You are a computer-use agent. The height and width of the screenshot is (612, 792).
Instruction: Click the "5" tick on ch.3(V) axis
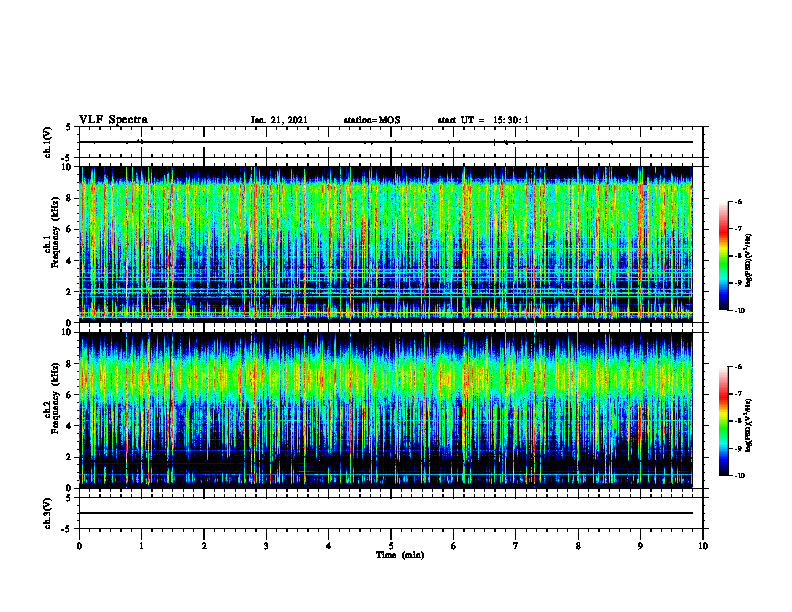69,498
